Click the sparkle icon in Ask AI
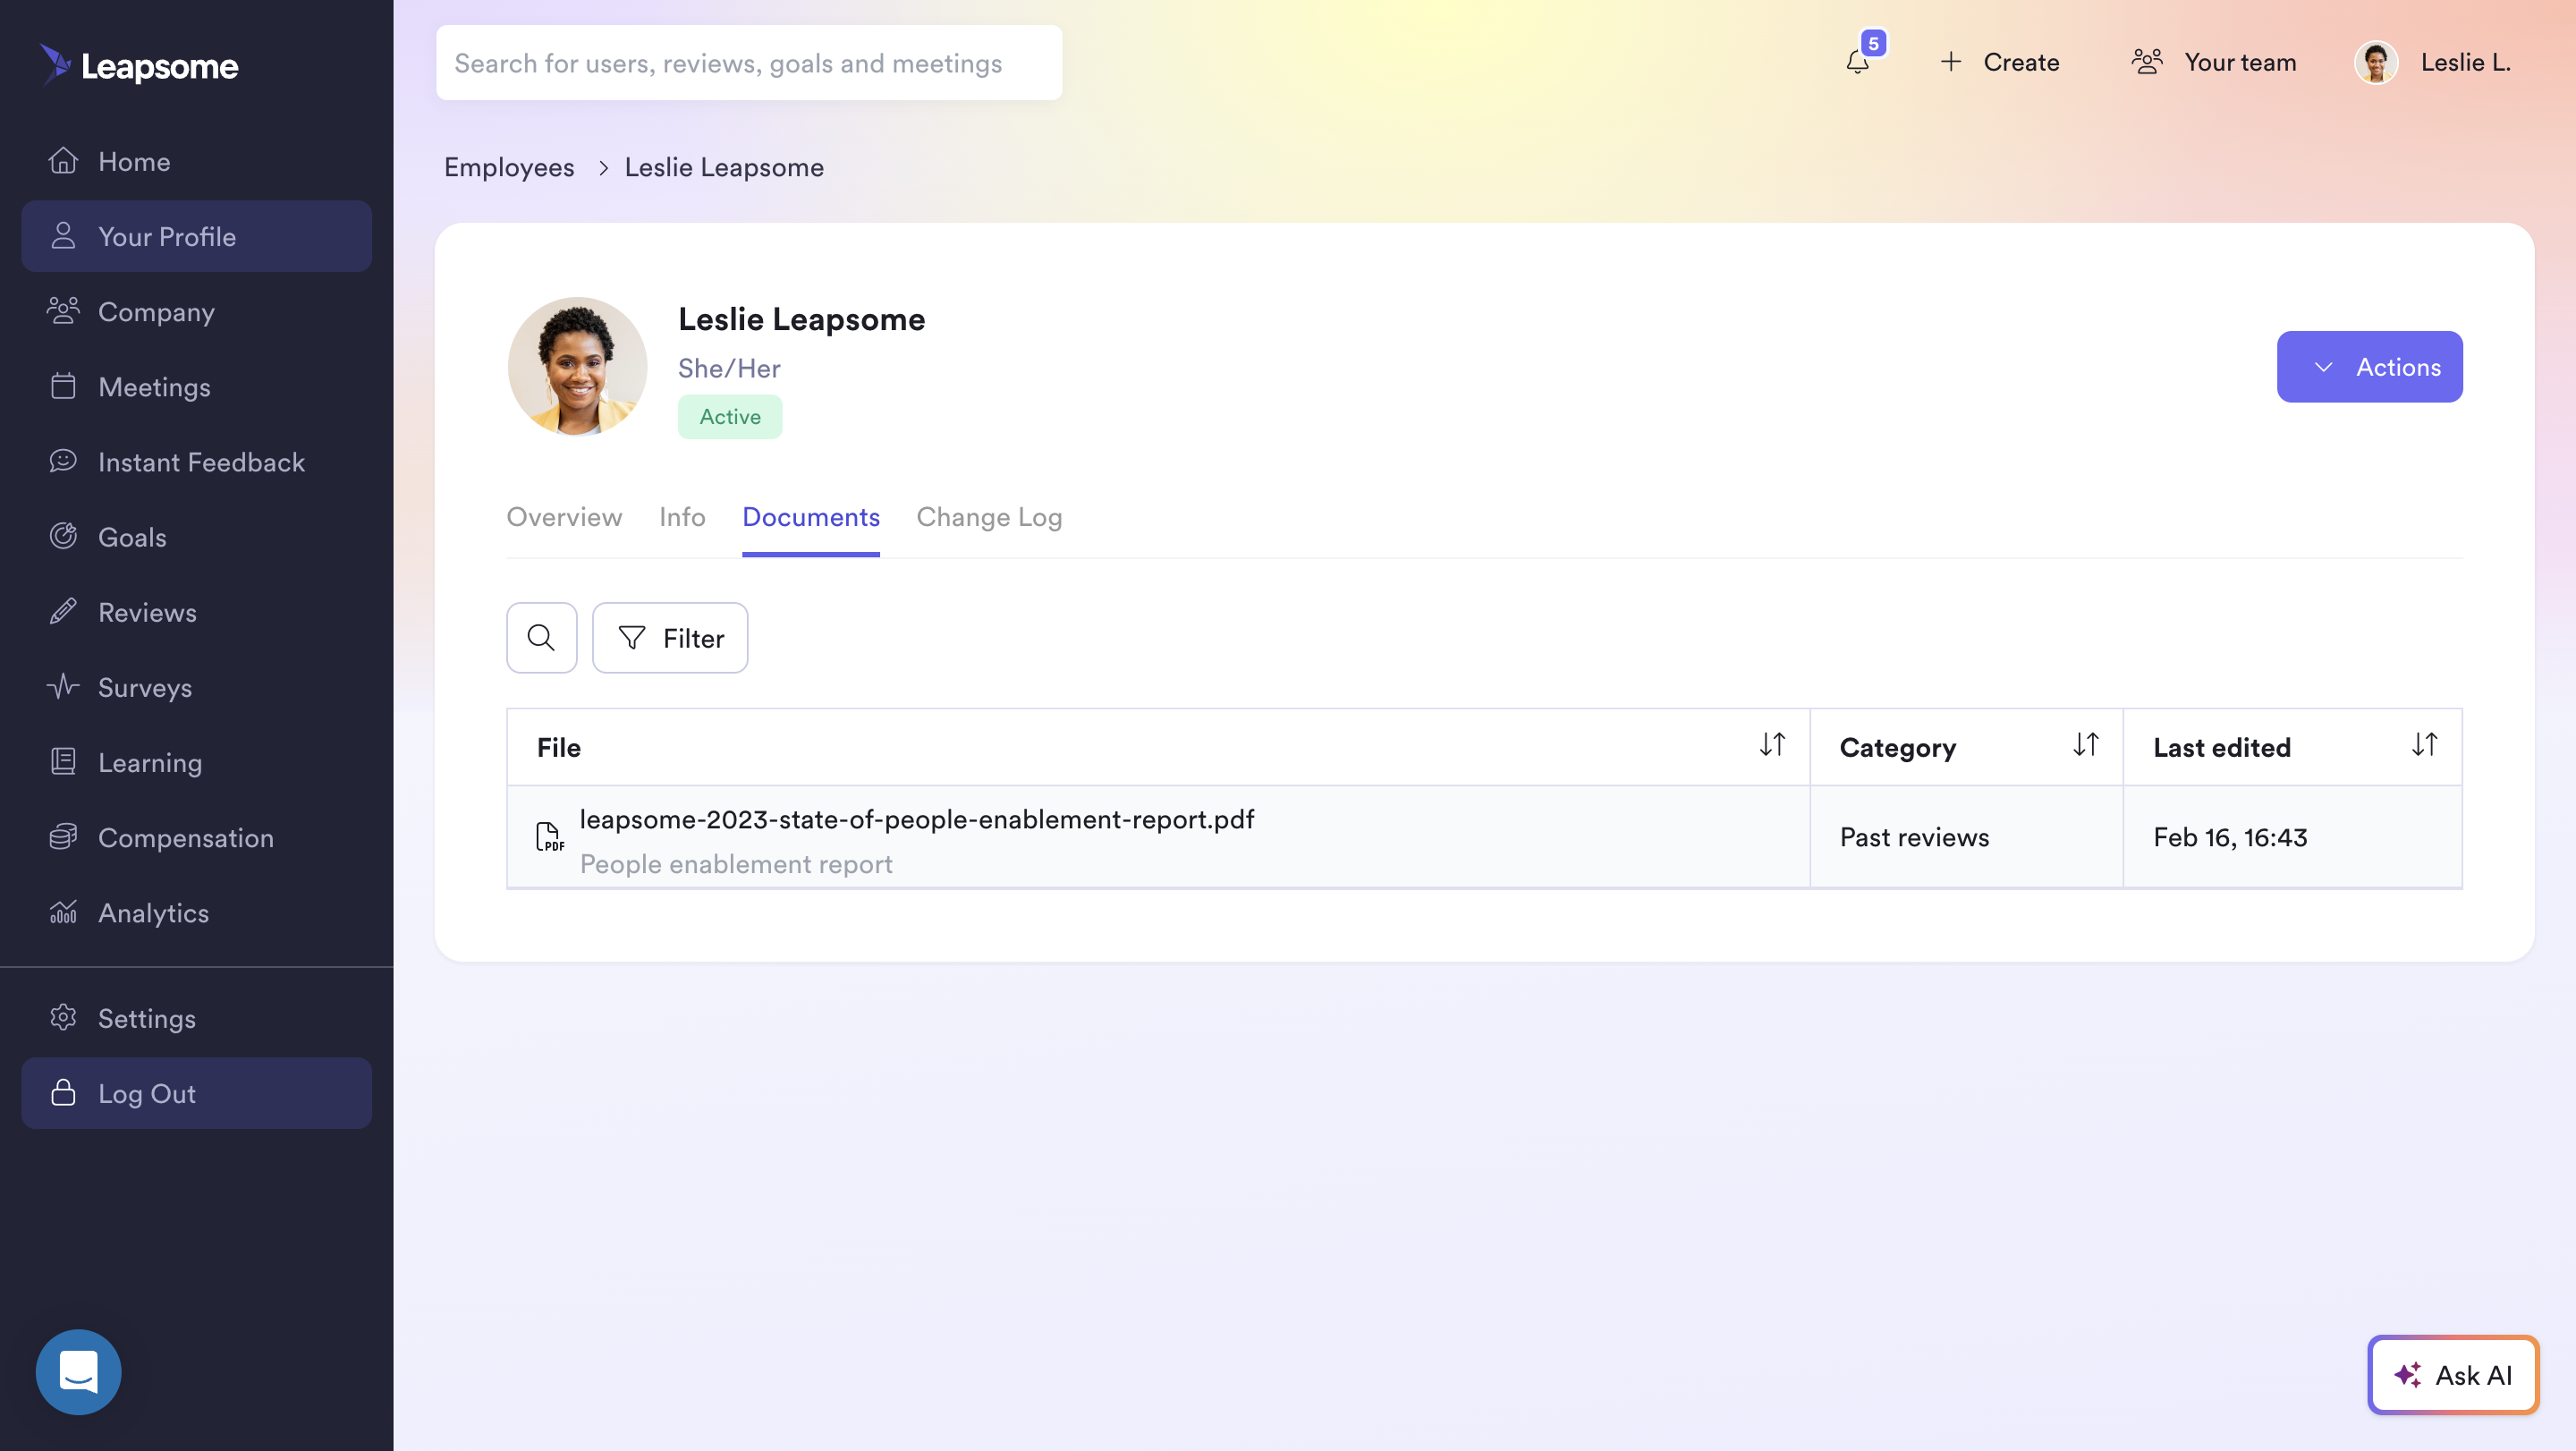Image resolution: width=2576 pixels, height=1451 pixels. (2408, 1375)
